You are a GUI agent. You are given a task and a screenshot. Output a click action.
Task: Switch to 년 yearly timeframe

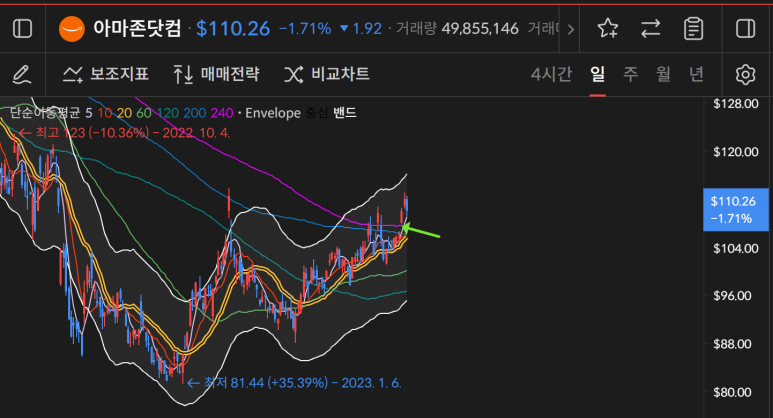pyautogui.click(x=696, y=74)
